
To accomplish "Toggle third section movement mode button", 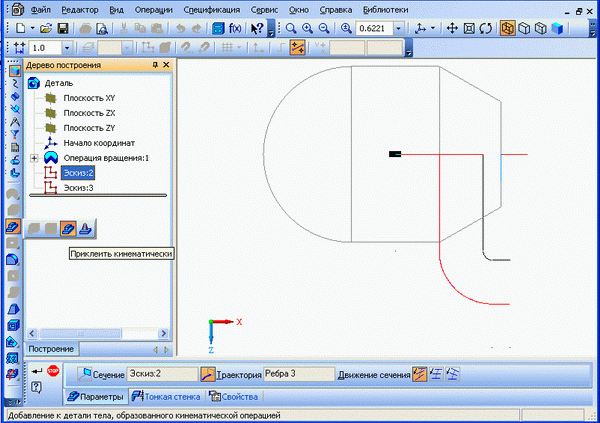I will pyautogui.click(x=453, y=373).
